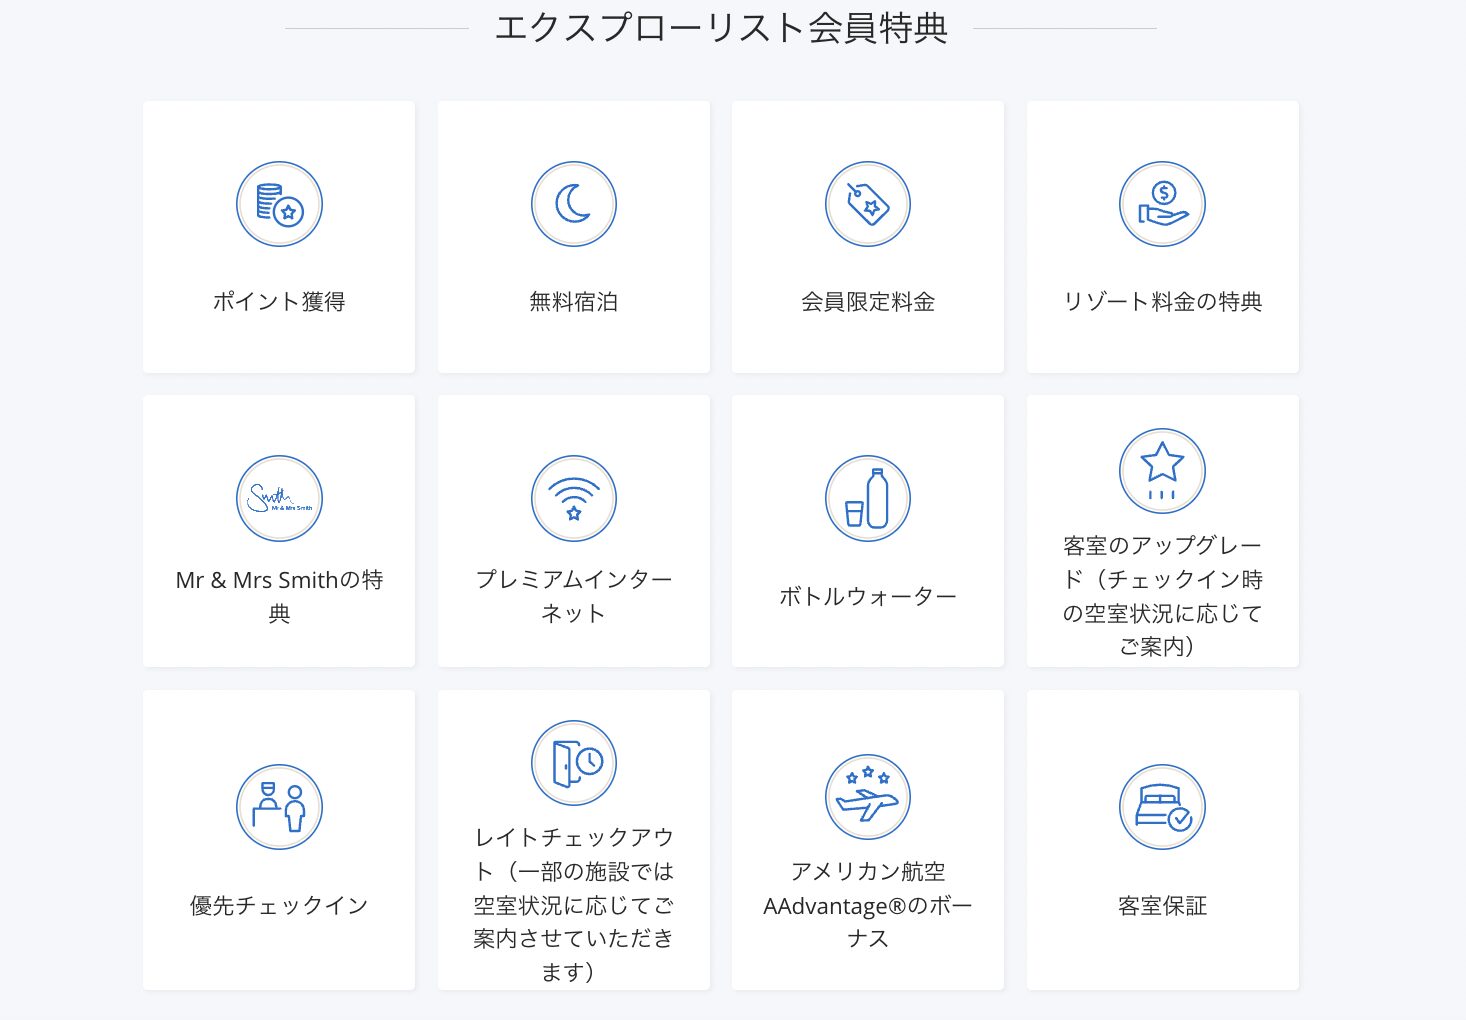The height and width of the screenshot is (1020, 1466).
Task: Open the 無料宿泊 text link
Action: 573,302
